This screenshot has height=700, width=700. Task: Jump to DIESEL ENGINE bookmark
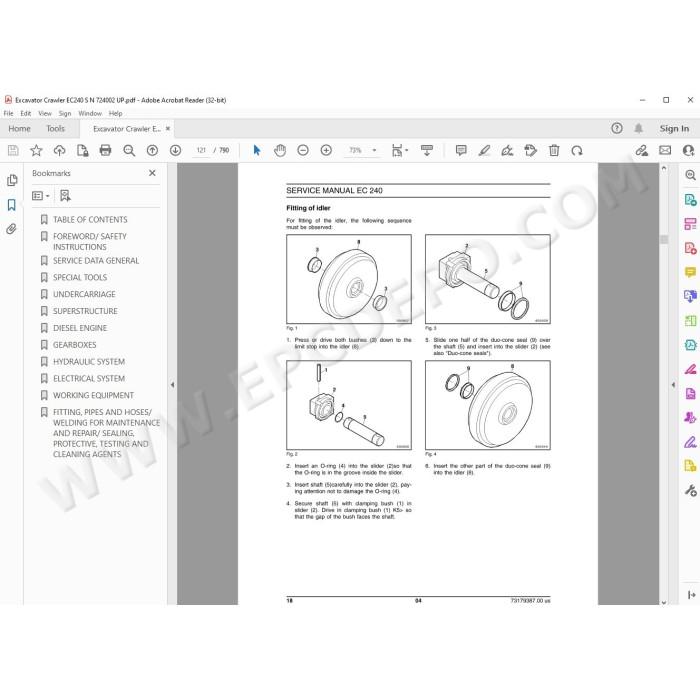[x=80, y=328]
